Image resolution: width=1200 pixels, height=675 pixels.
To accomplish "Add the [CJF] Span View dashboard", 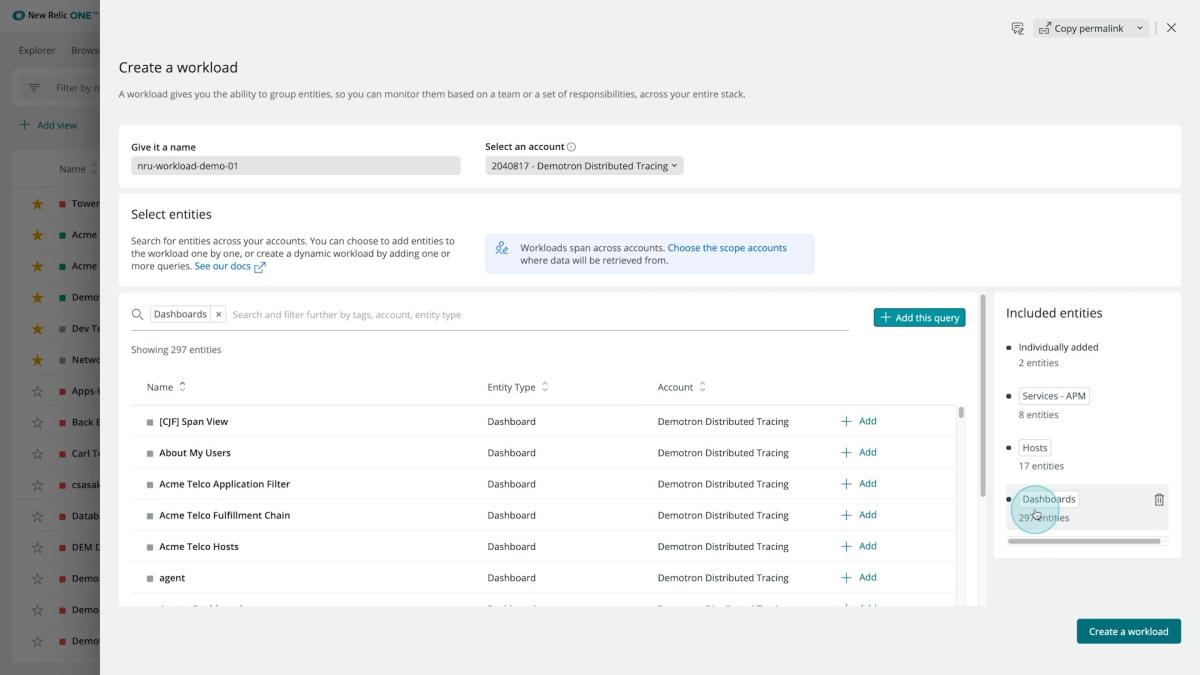I will click(859, 421).
